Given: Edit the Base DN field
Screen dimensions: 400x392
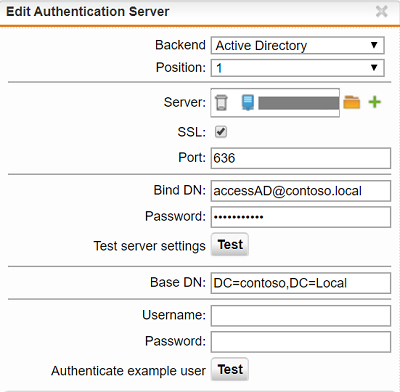Looking at the screenshot, I should [x=301, y=283].
